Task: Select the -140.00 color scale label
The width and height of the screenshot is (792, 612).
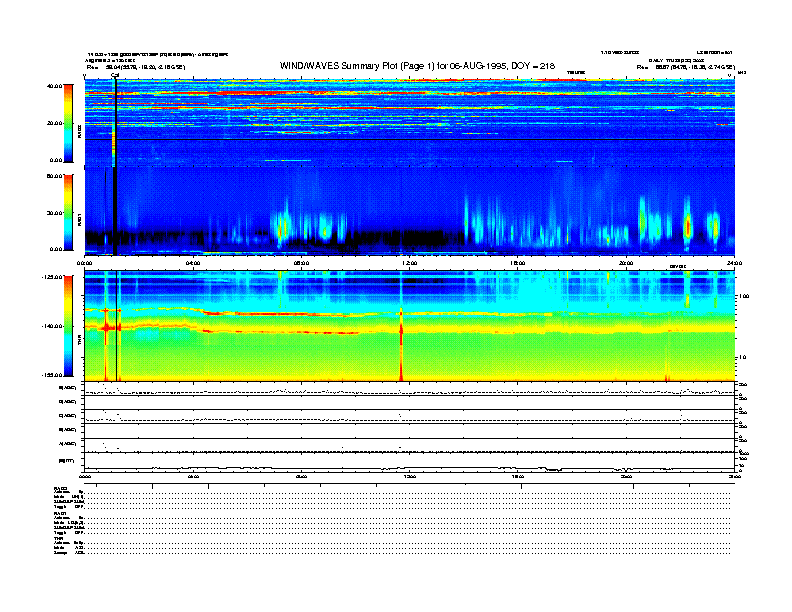Action: click(52, 326)
